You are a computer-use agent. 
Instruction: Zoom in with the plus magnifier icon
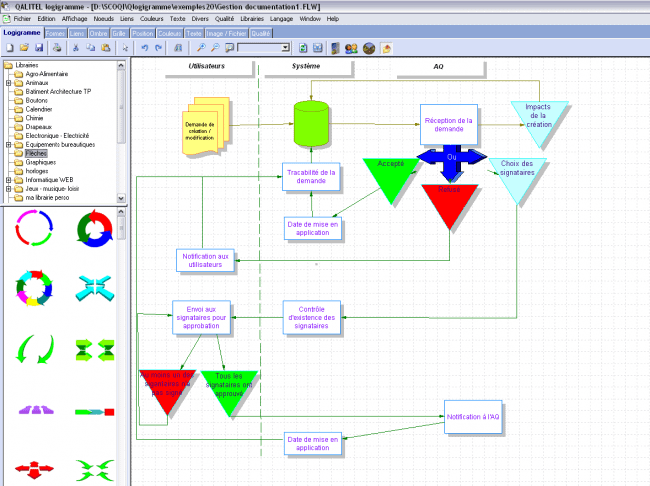(x=201, y=48)
